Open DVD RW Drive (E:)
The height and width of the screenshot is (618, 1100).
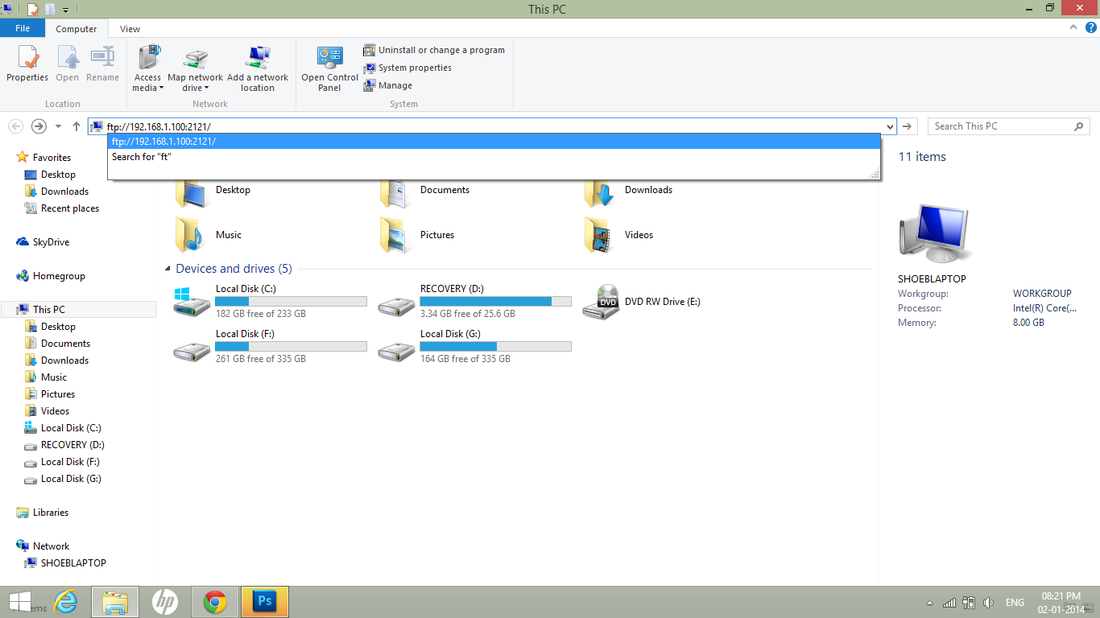642,301
